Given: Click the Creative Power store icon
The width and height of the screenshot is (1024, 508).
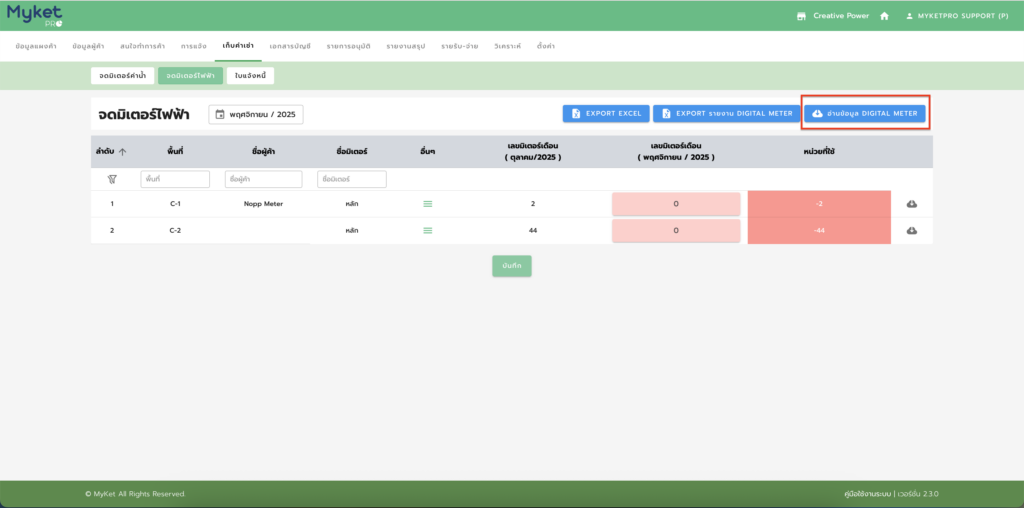Looking at the screenshot, I should [801, 16].
